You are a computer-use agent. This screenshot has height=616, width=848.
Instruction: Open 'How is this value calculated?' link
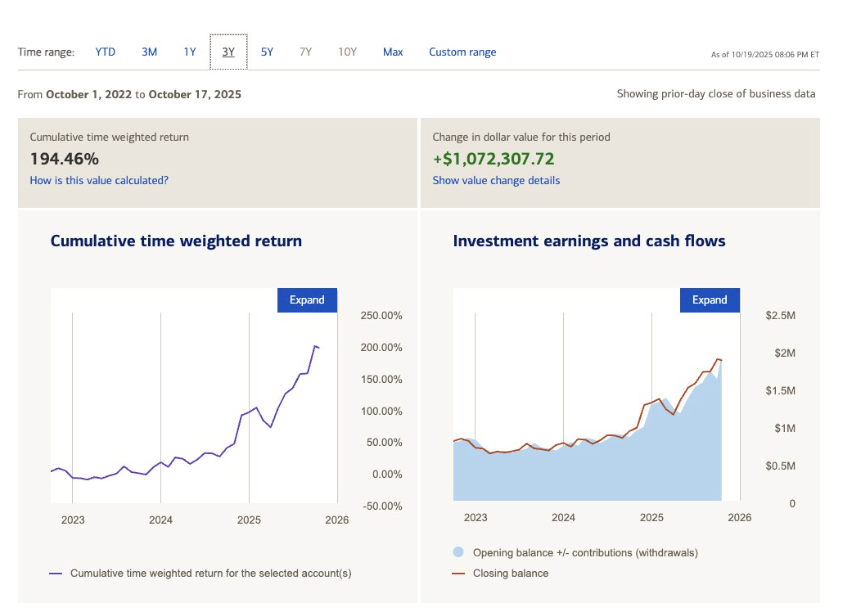pyautogui.click(x=99, y=180)
